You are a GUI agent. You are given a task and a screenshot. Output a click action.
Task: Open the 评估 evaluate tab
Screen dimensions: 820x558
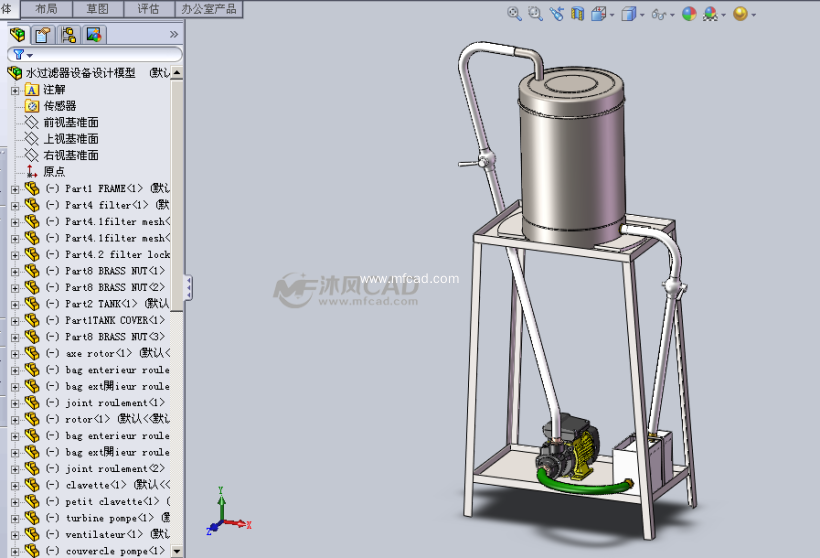pos(147,8)
